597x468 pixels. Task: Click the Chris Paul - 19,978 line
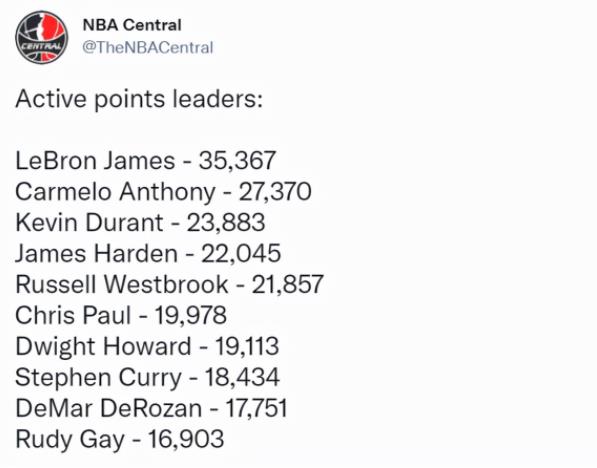121,315
